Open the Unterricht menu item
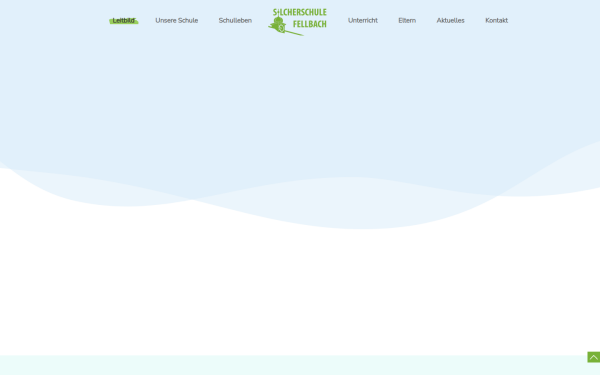This screenshot has width=600, height=375. (x=363, y=21)
